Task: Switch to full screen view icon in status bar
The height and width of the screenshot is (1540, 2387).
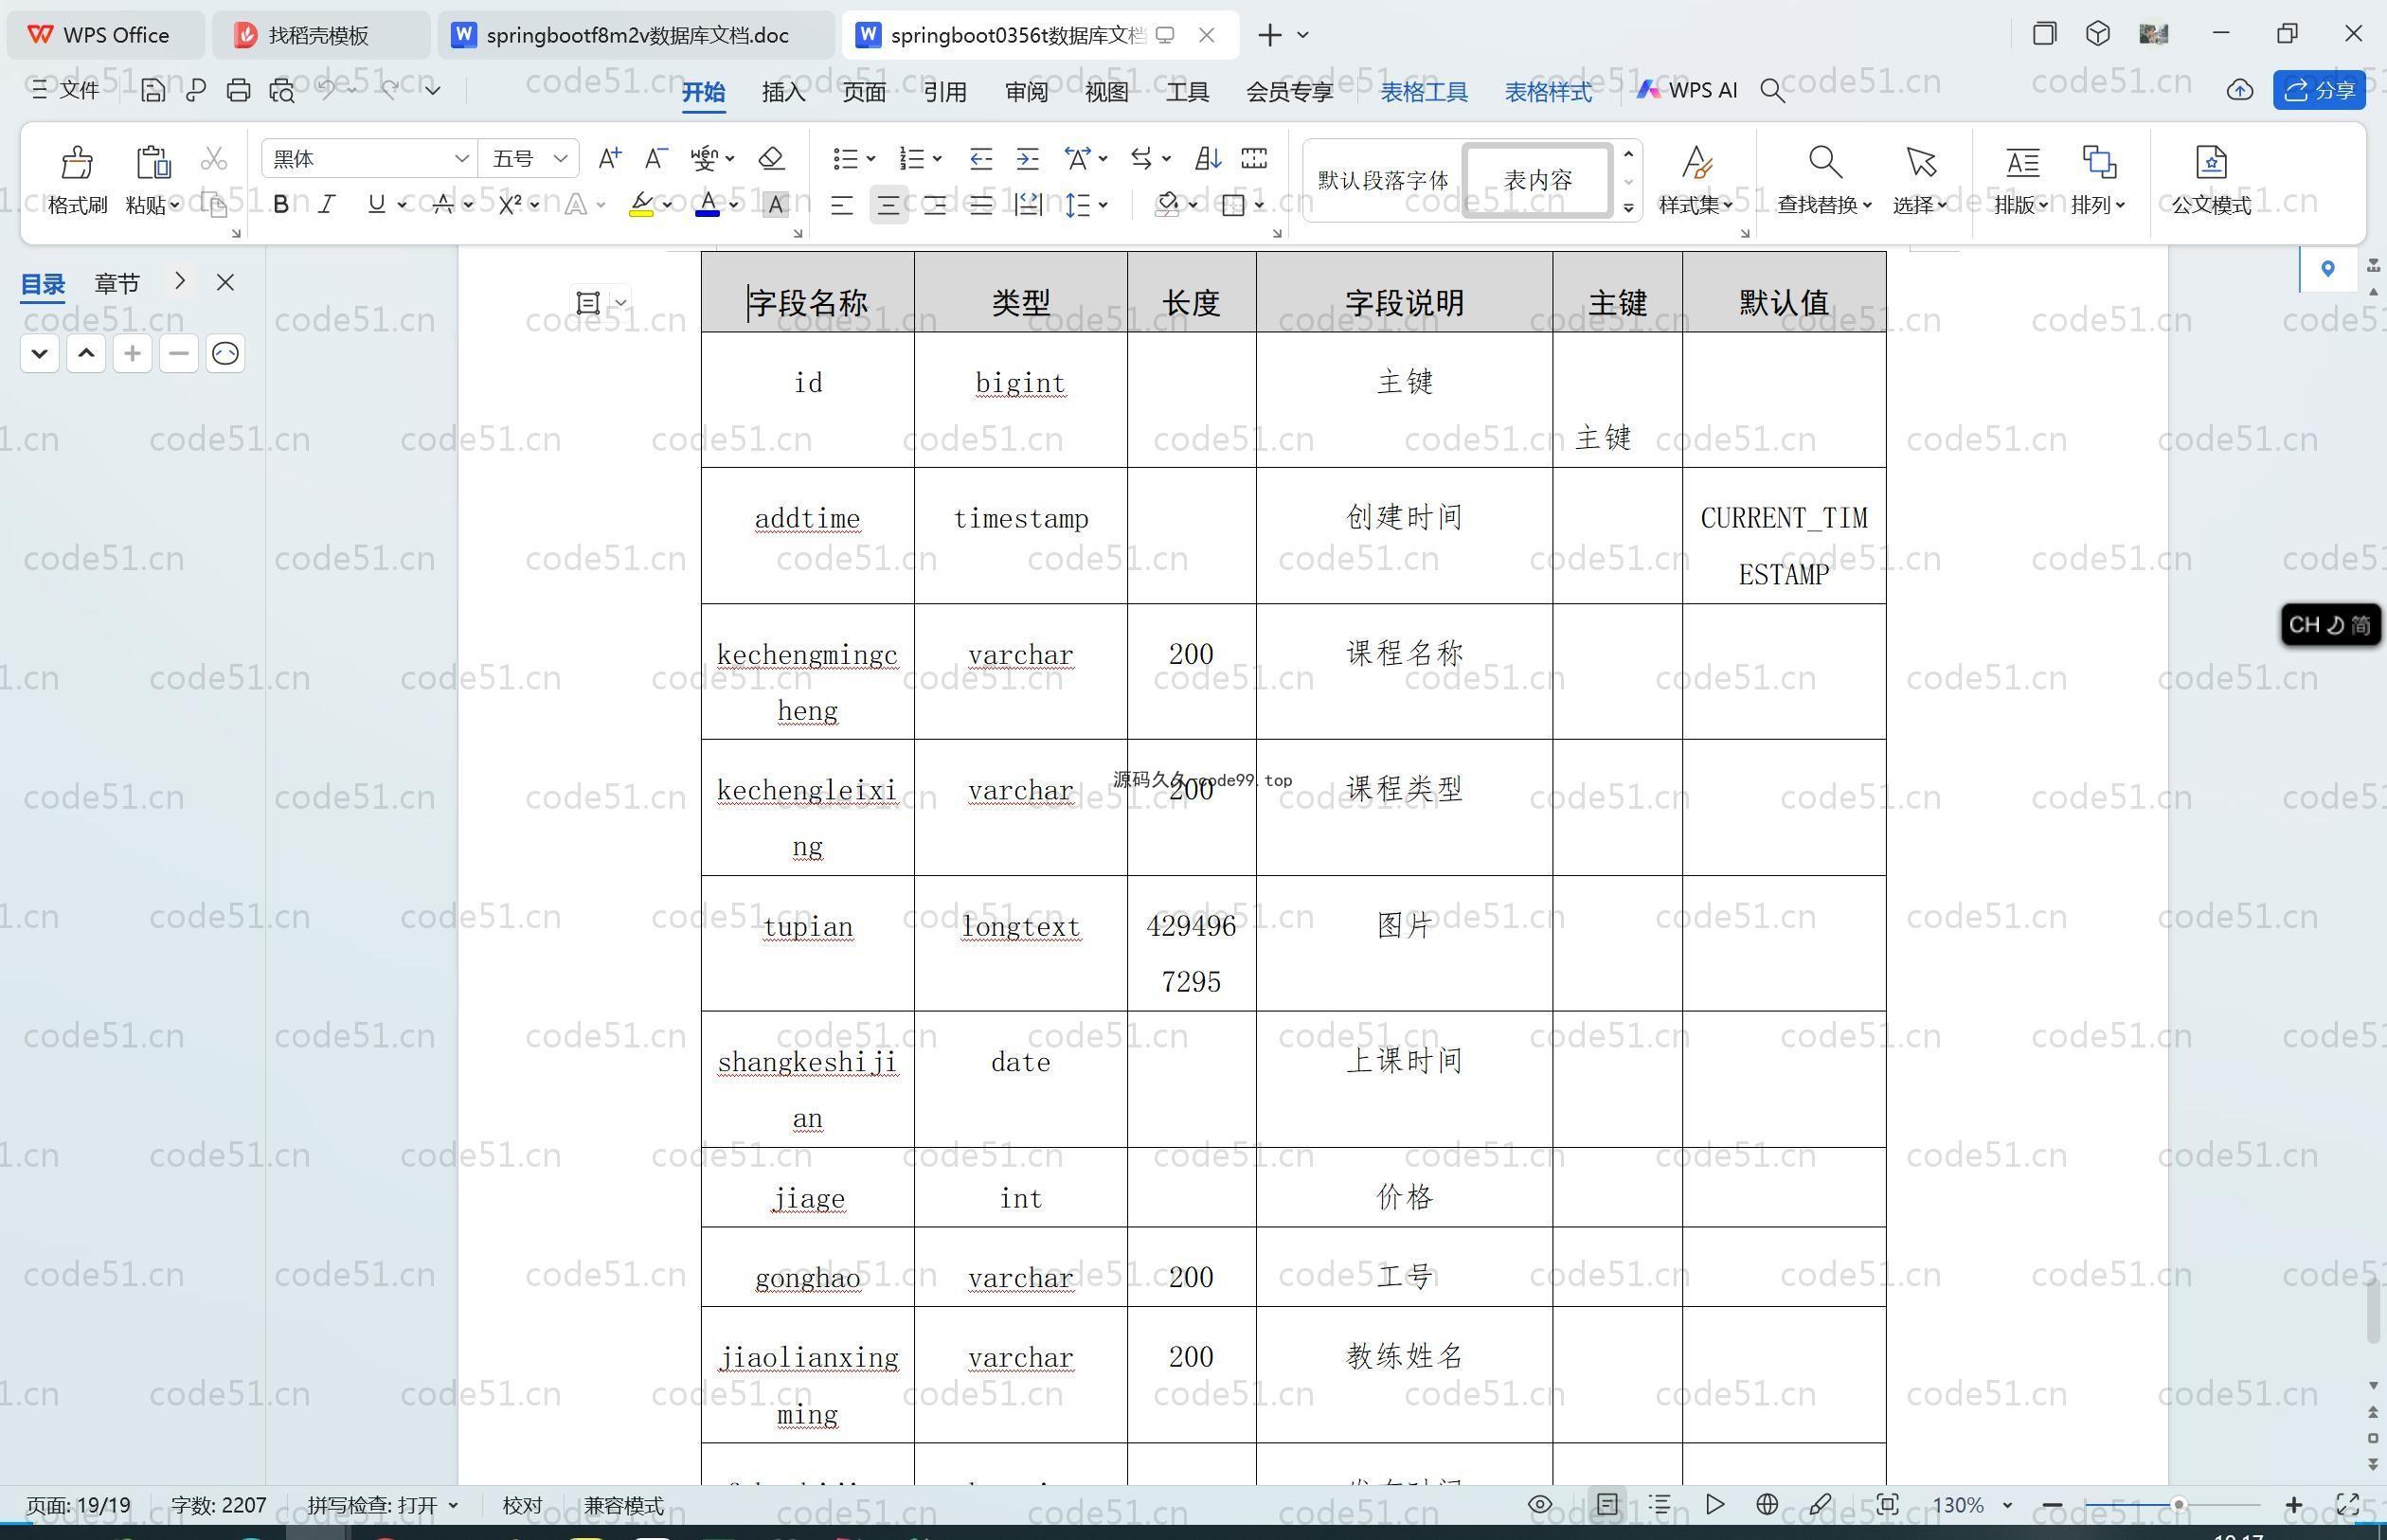Action: pyautogui.click(x=2347, y=1504)
